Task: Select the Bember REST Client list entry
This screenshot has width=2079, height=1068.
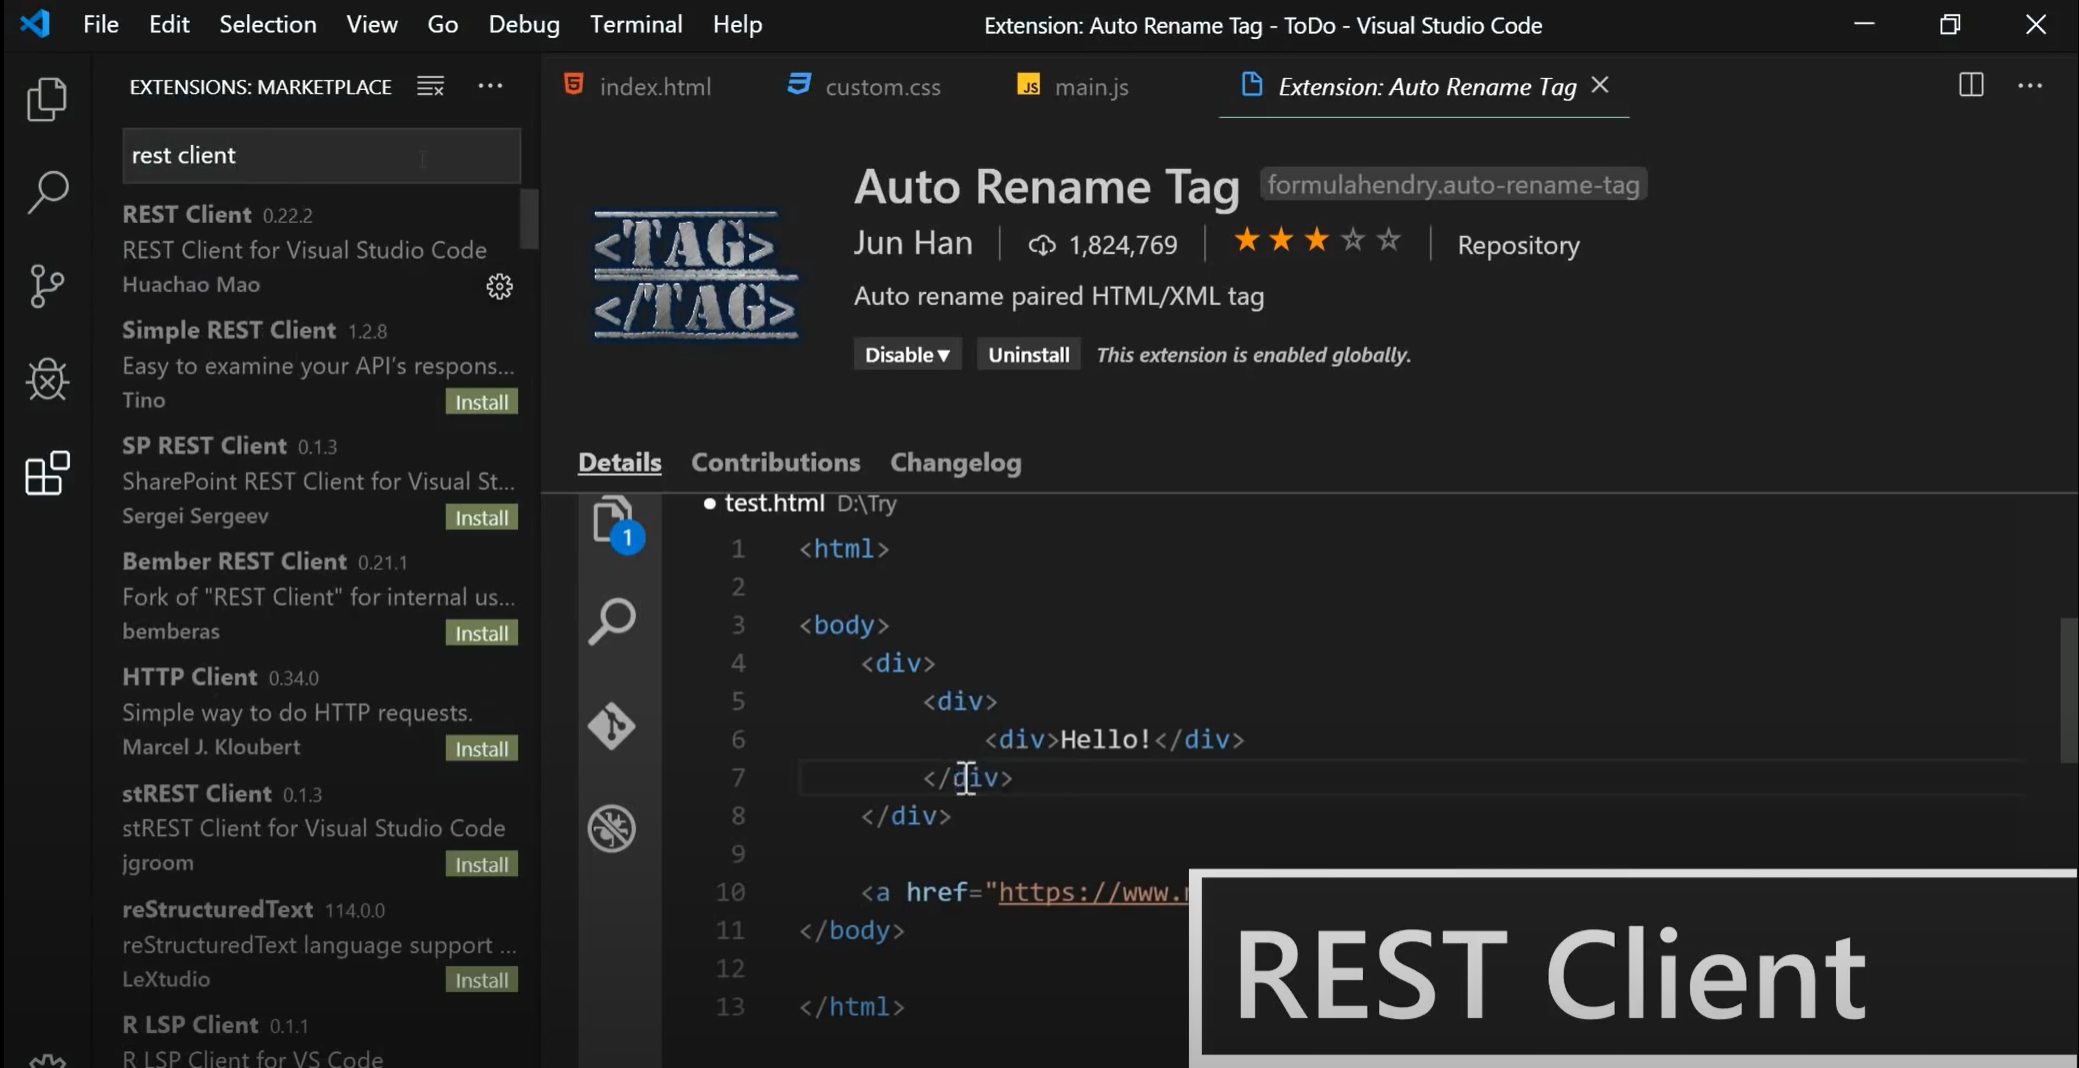Action: (x=320, y=597)
